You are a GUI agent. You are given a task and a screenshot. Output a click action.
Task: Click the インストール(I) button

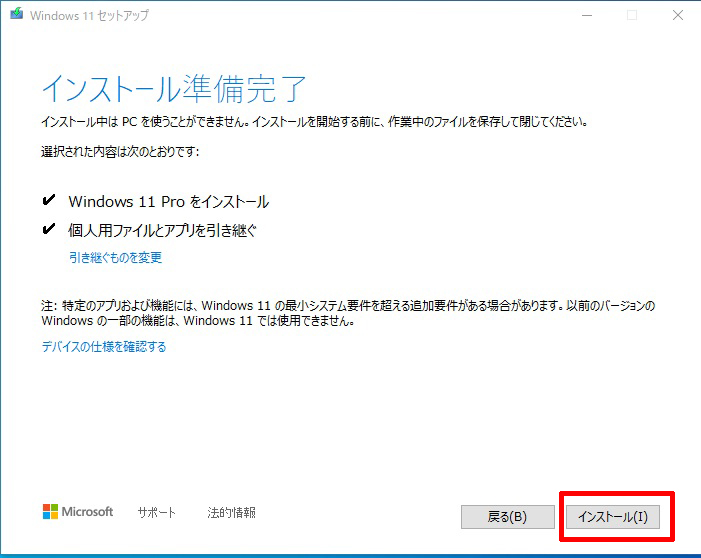click(612, 517)
